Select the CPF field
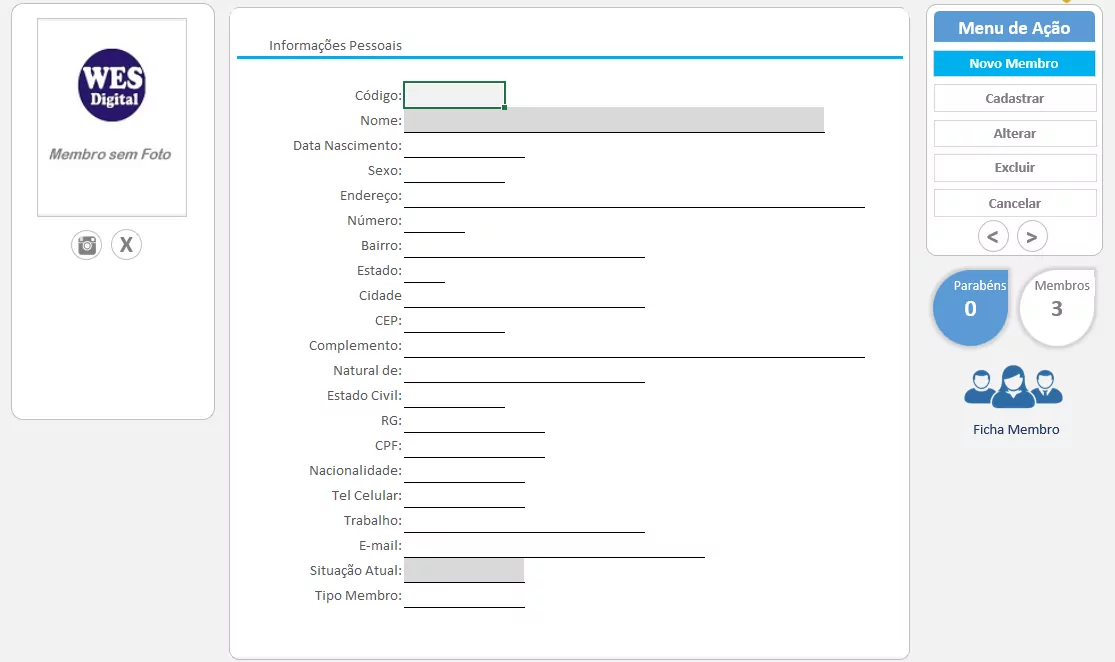Viewport: 1115px width, 662px height. tap(474, 445)
